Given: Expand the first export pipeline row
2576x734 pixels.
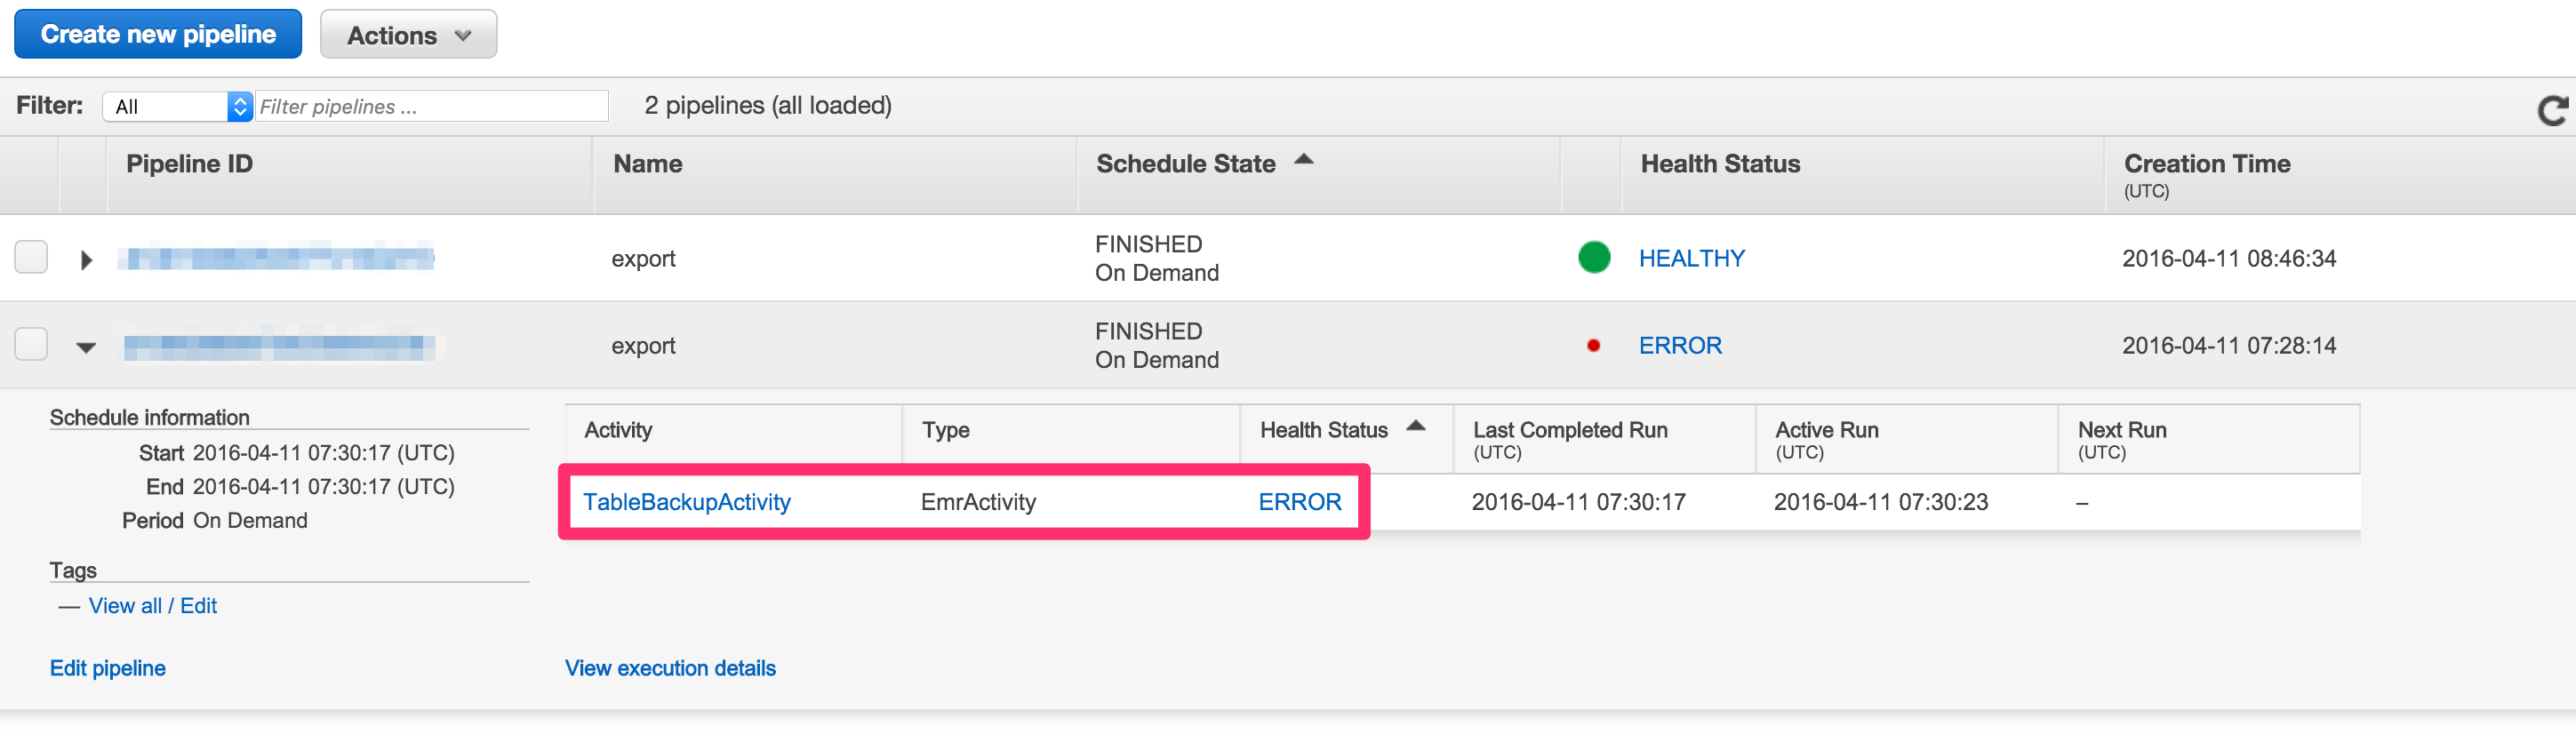Looking at the screenshot, I should tap(86, 260).
